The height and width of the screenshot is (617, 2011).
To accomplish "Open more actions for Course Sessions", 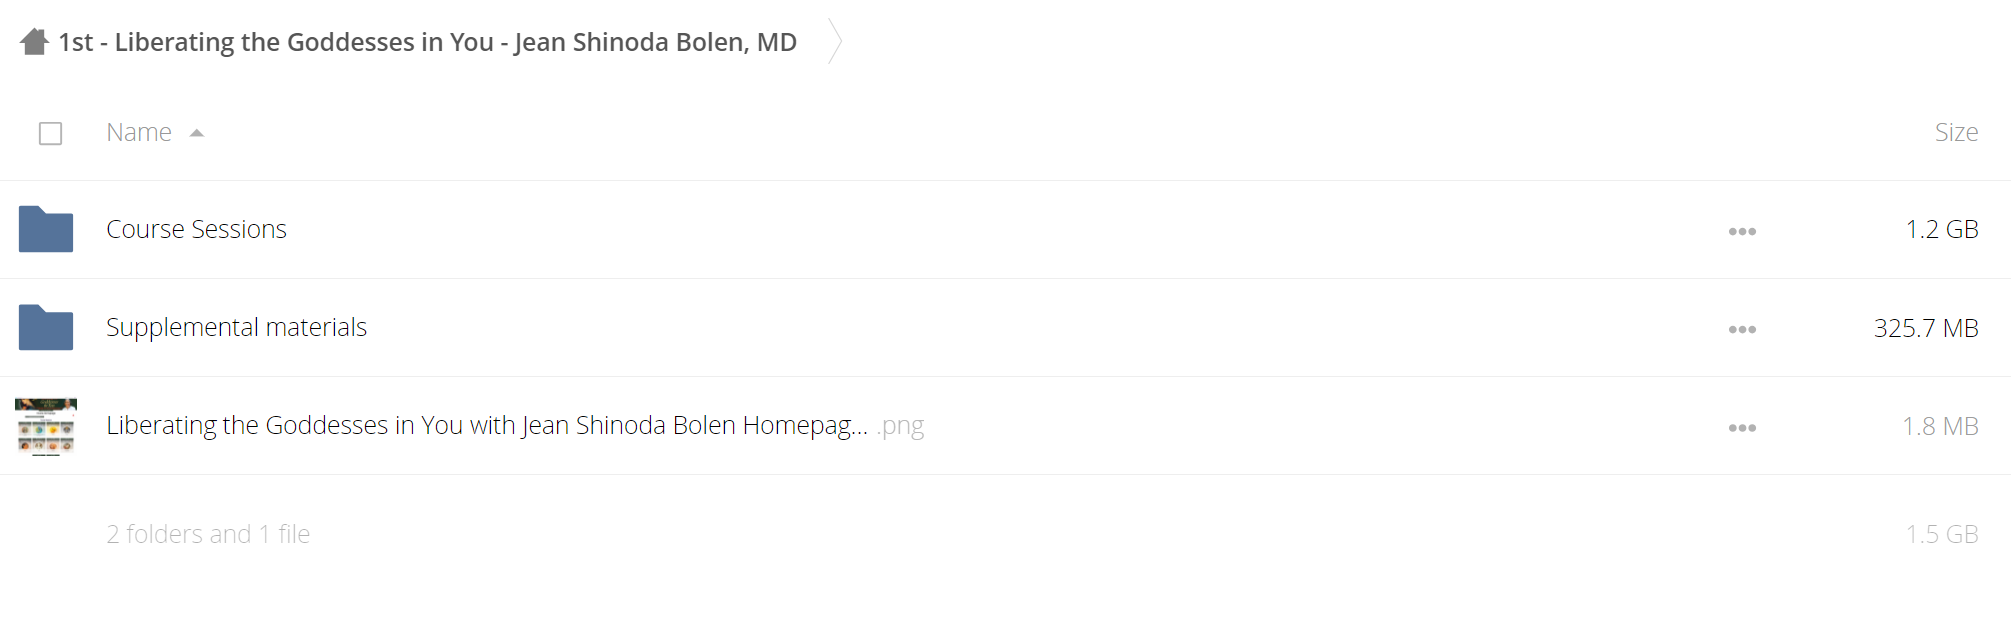I will pos(1742,231).
